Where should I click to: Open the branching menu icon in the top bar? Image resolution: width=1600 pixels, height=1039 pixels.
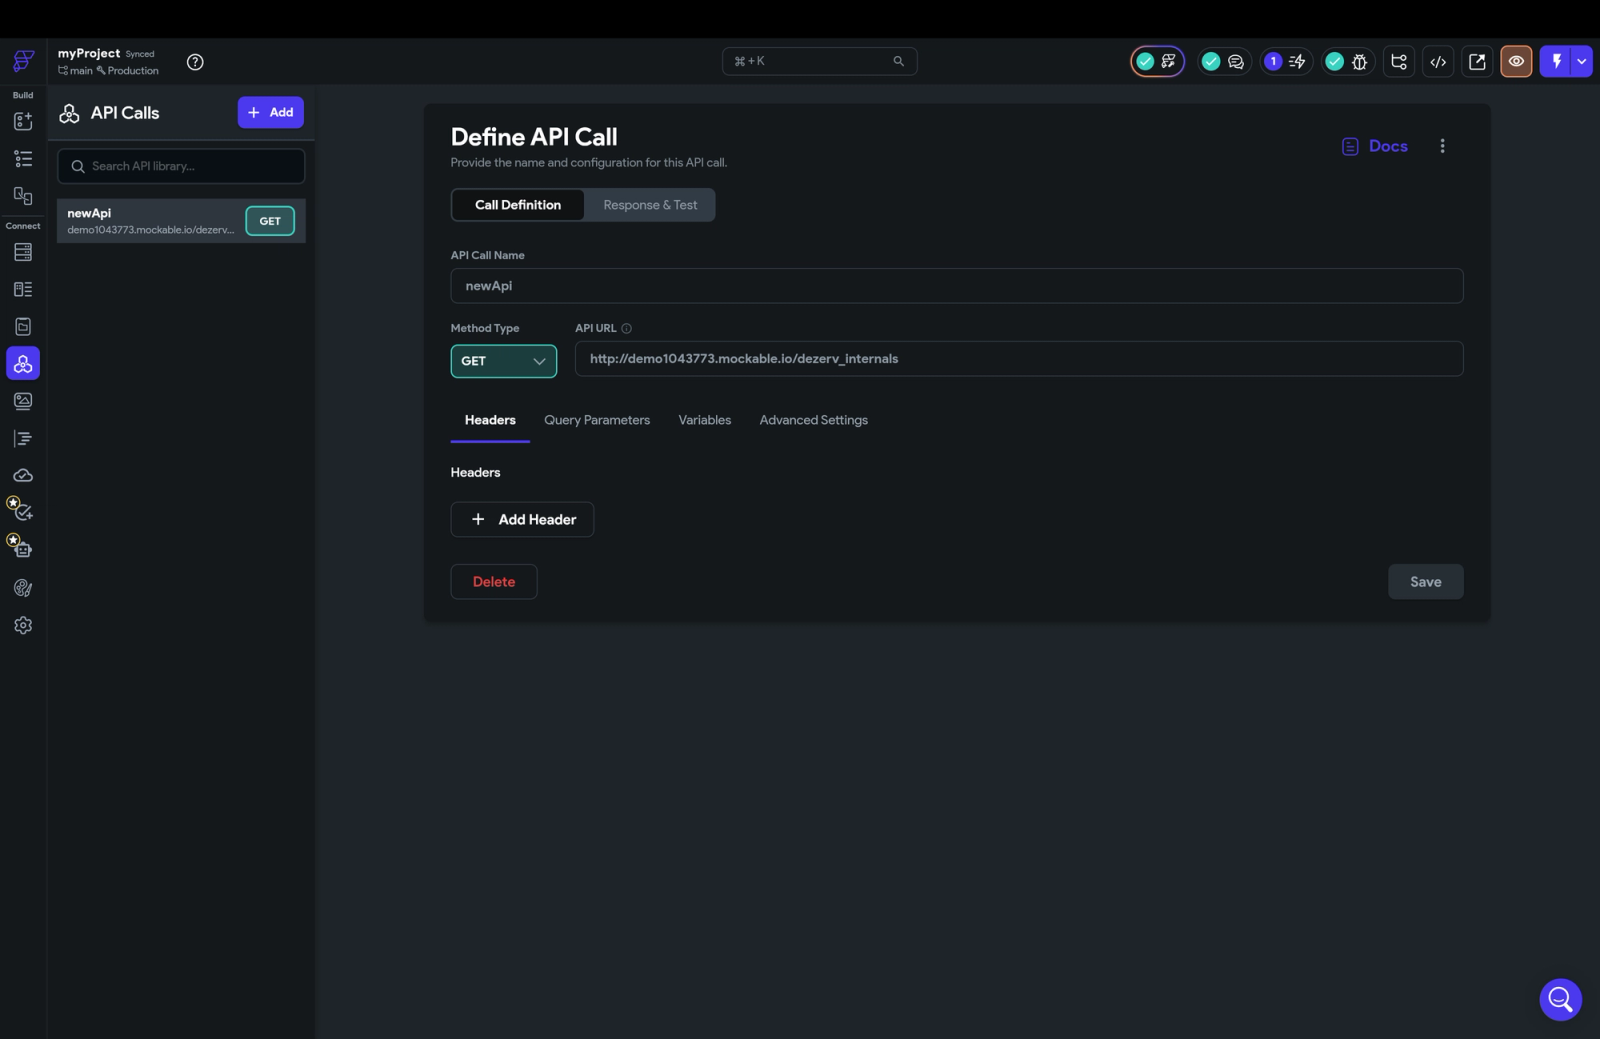coord(1399,61)
